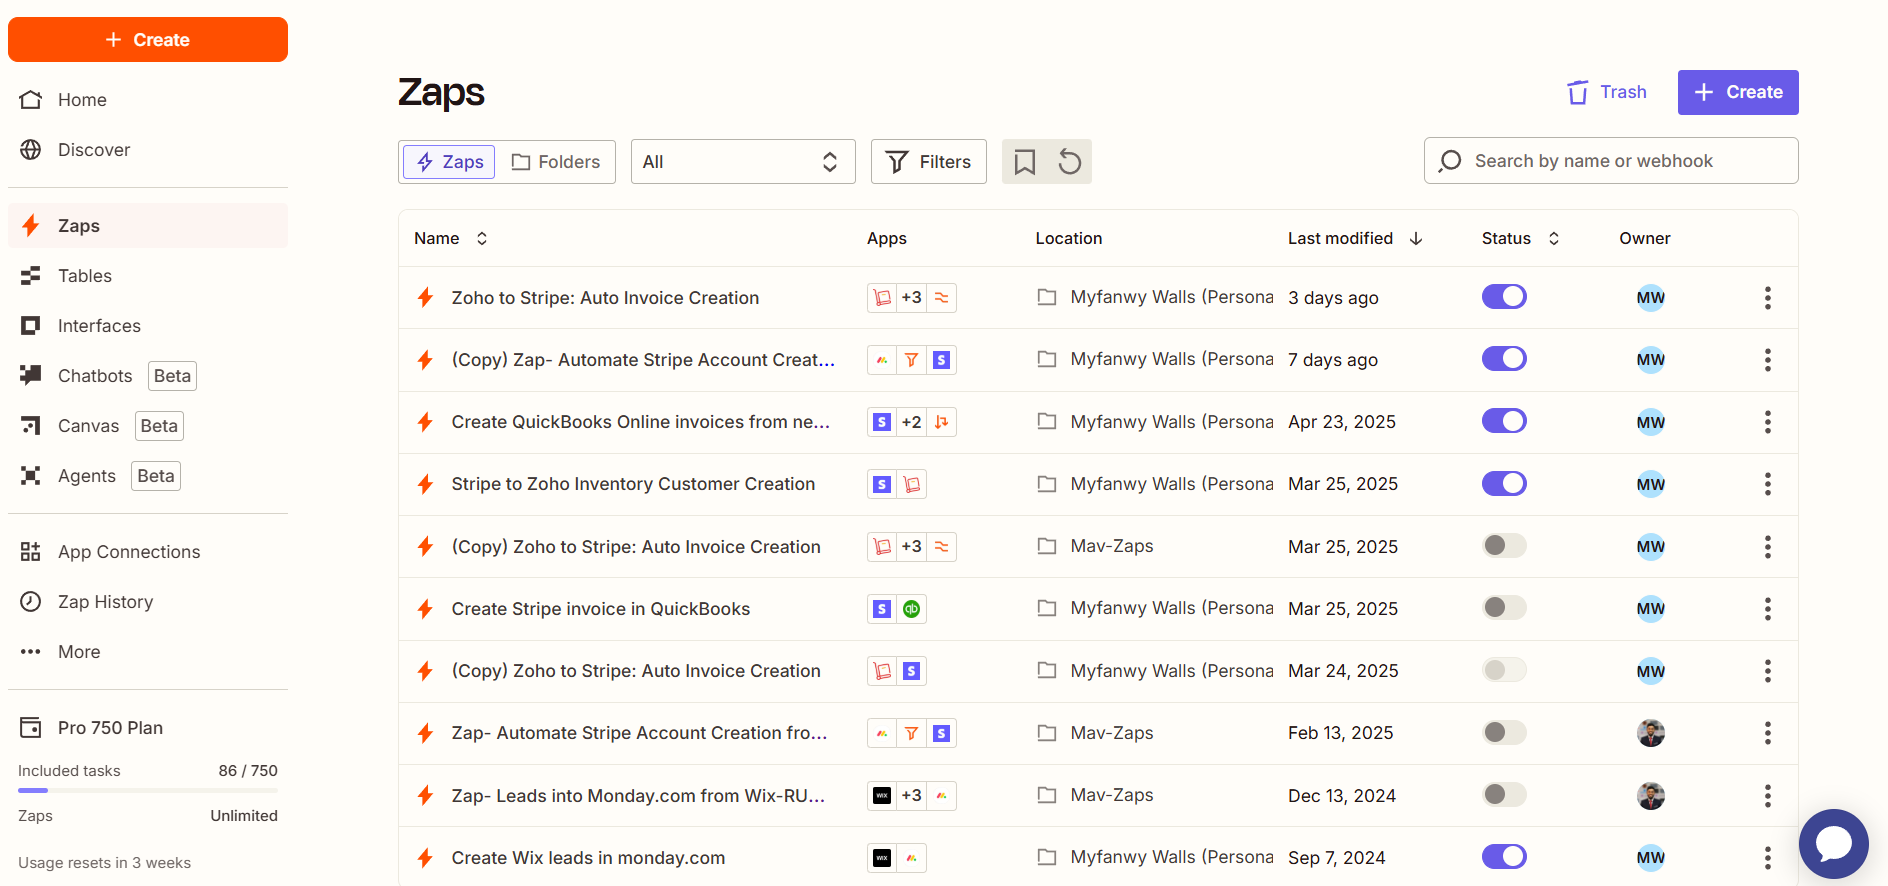Open App Connections
The image size is (1888, 886).
(x=148, y=552)
